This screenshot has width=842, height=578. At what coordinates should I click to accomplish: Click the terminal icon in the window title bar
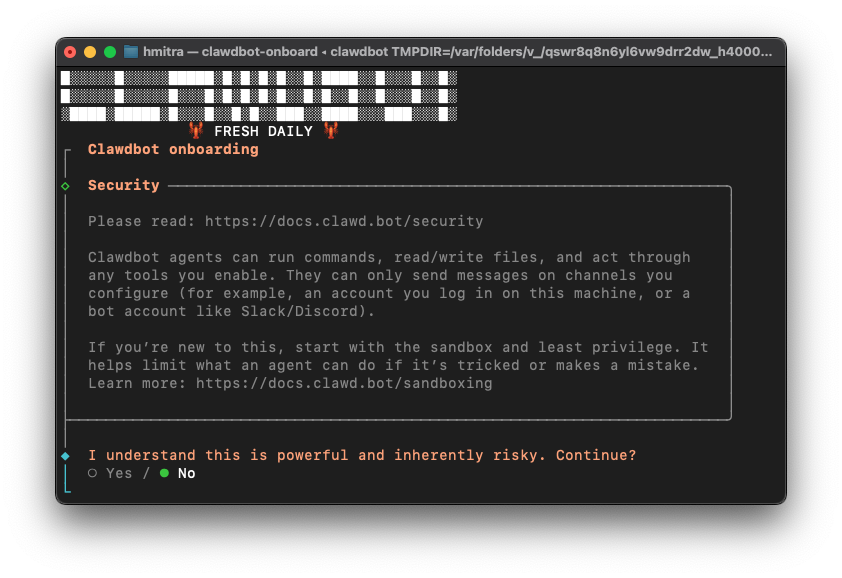(x=131, y=52)
